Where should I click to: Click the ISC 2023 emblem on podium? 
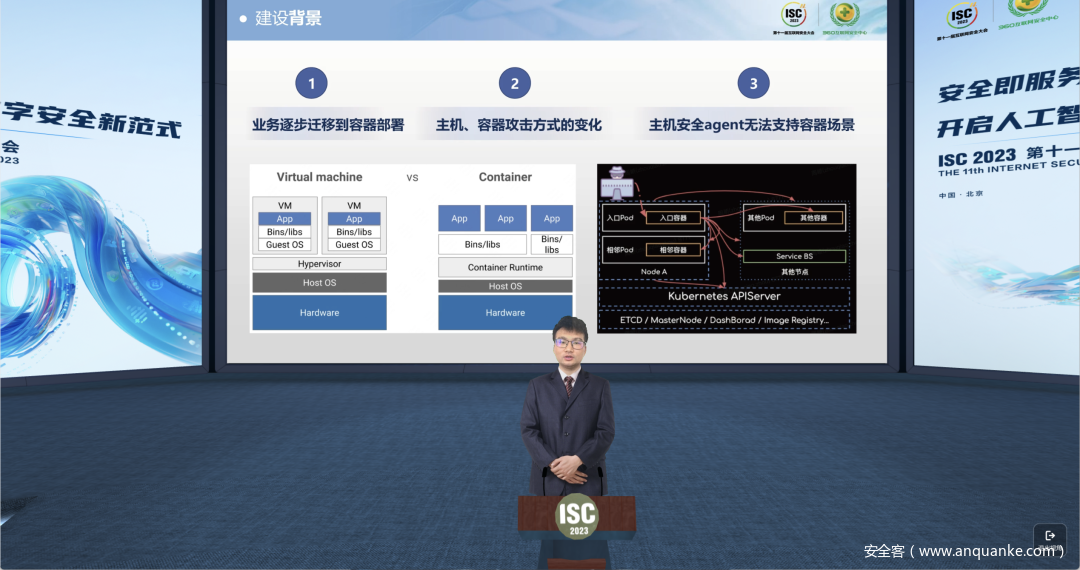pos(577,516)
